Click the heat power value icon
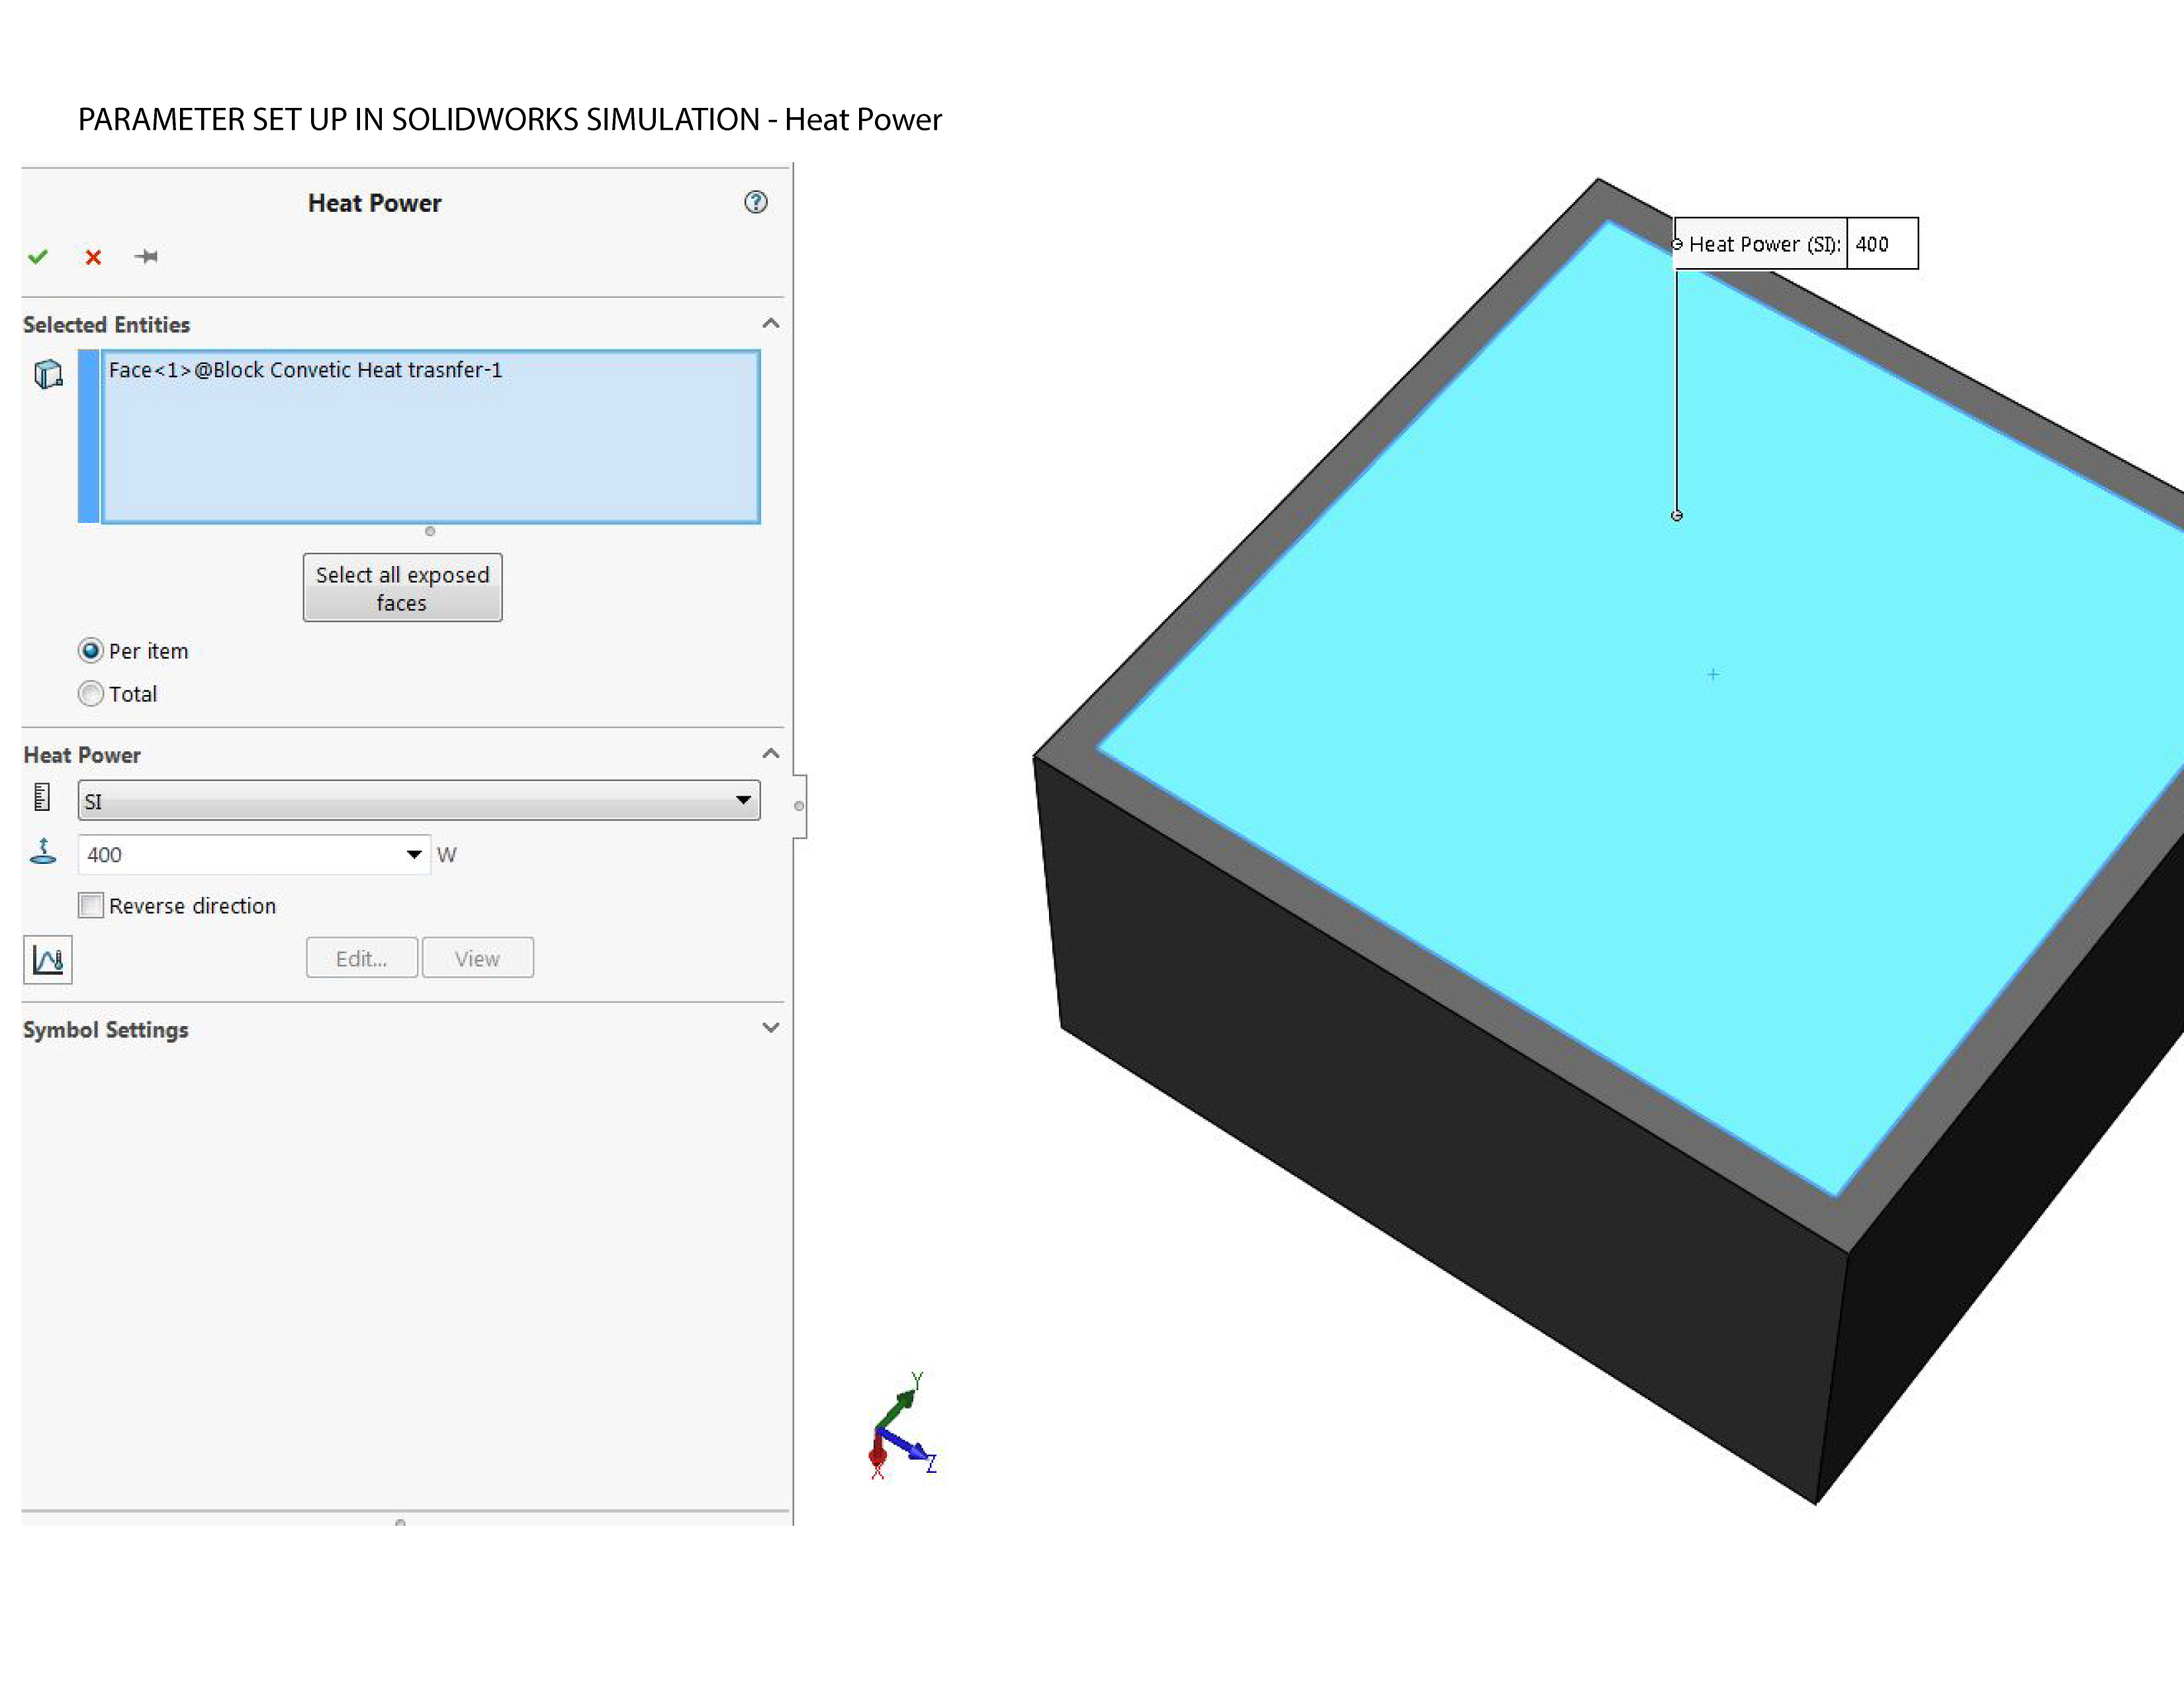 tap(43, 852)
